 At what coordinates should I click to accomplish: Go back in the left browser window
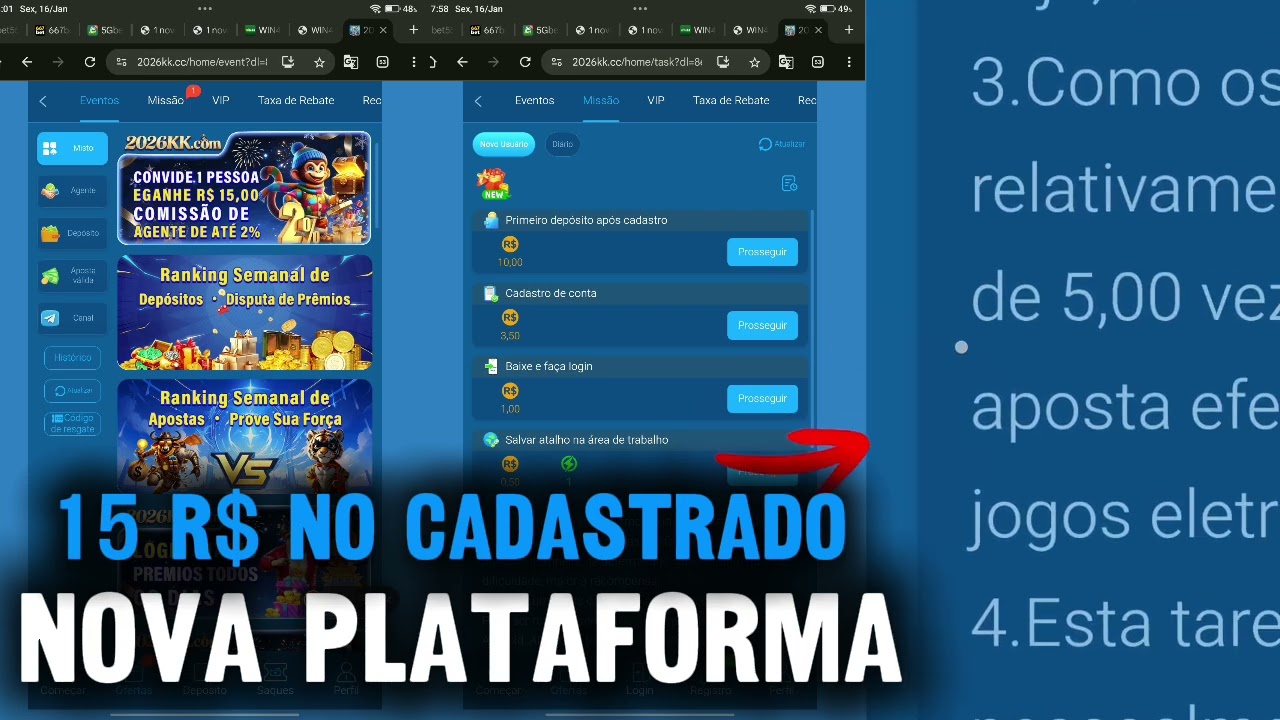tap(27, 62)
